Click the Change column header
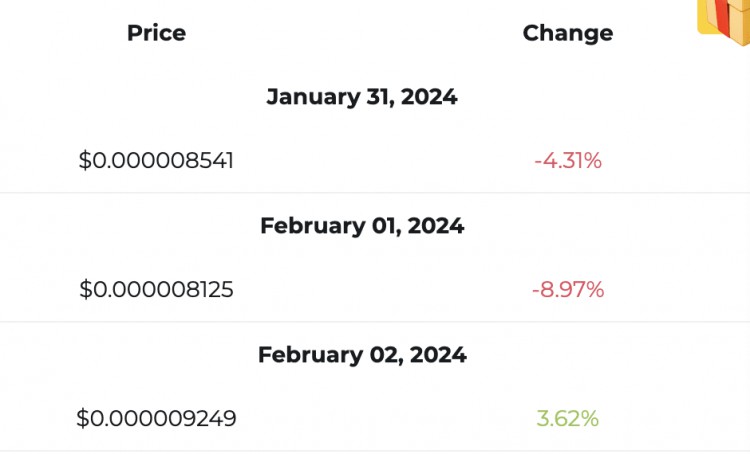 (568, 33)
